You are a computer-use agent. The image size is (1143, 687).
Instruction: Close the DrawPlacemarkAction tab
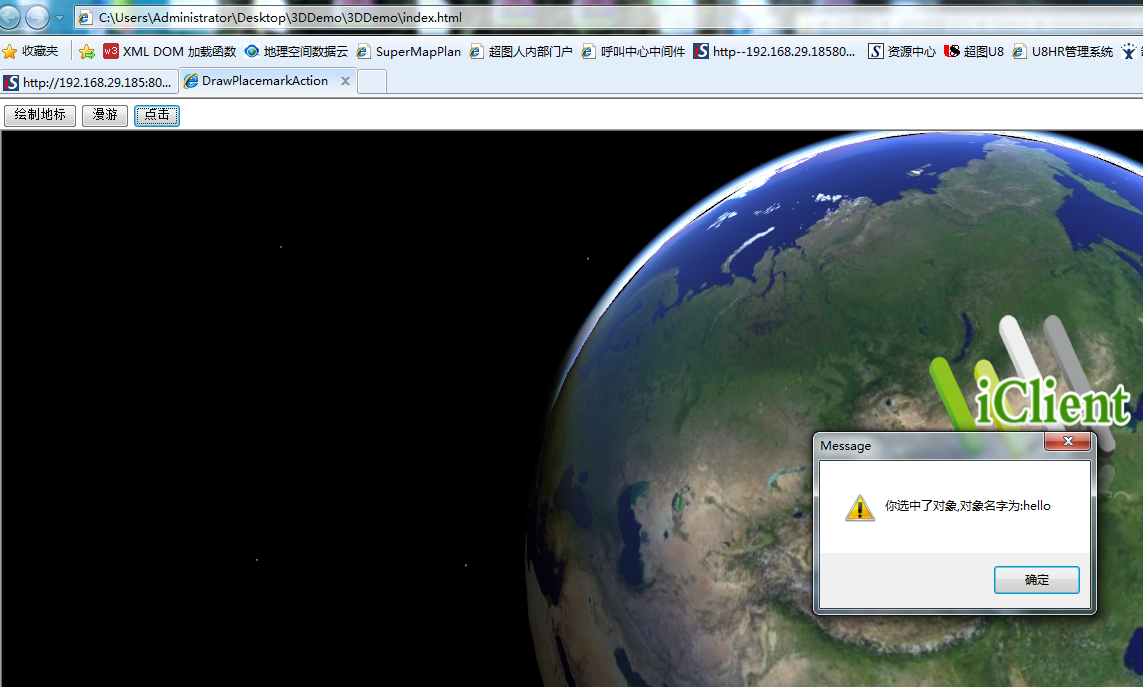coord(346,81)
